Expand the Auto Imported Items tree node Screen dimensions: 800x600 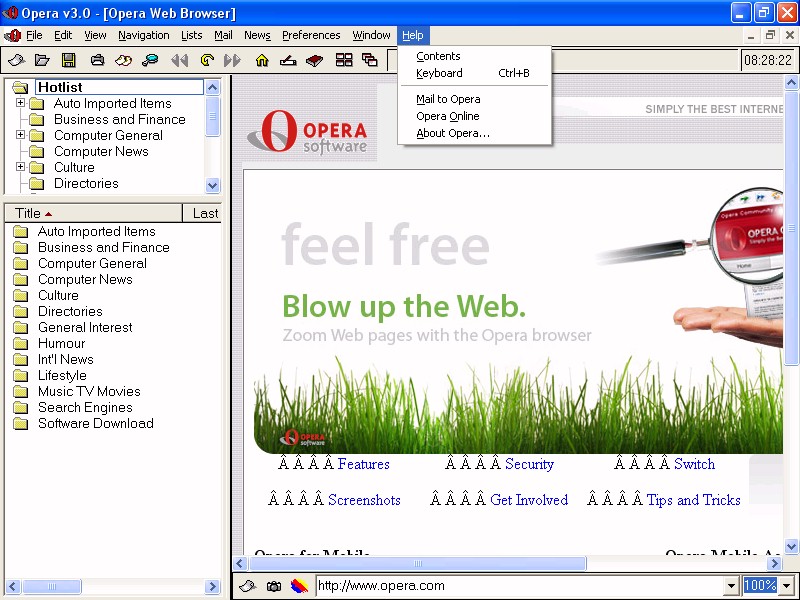[20, 103]
